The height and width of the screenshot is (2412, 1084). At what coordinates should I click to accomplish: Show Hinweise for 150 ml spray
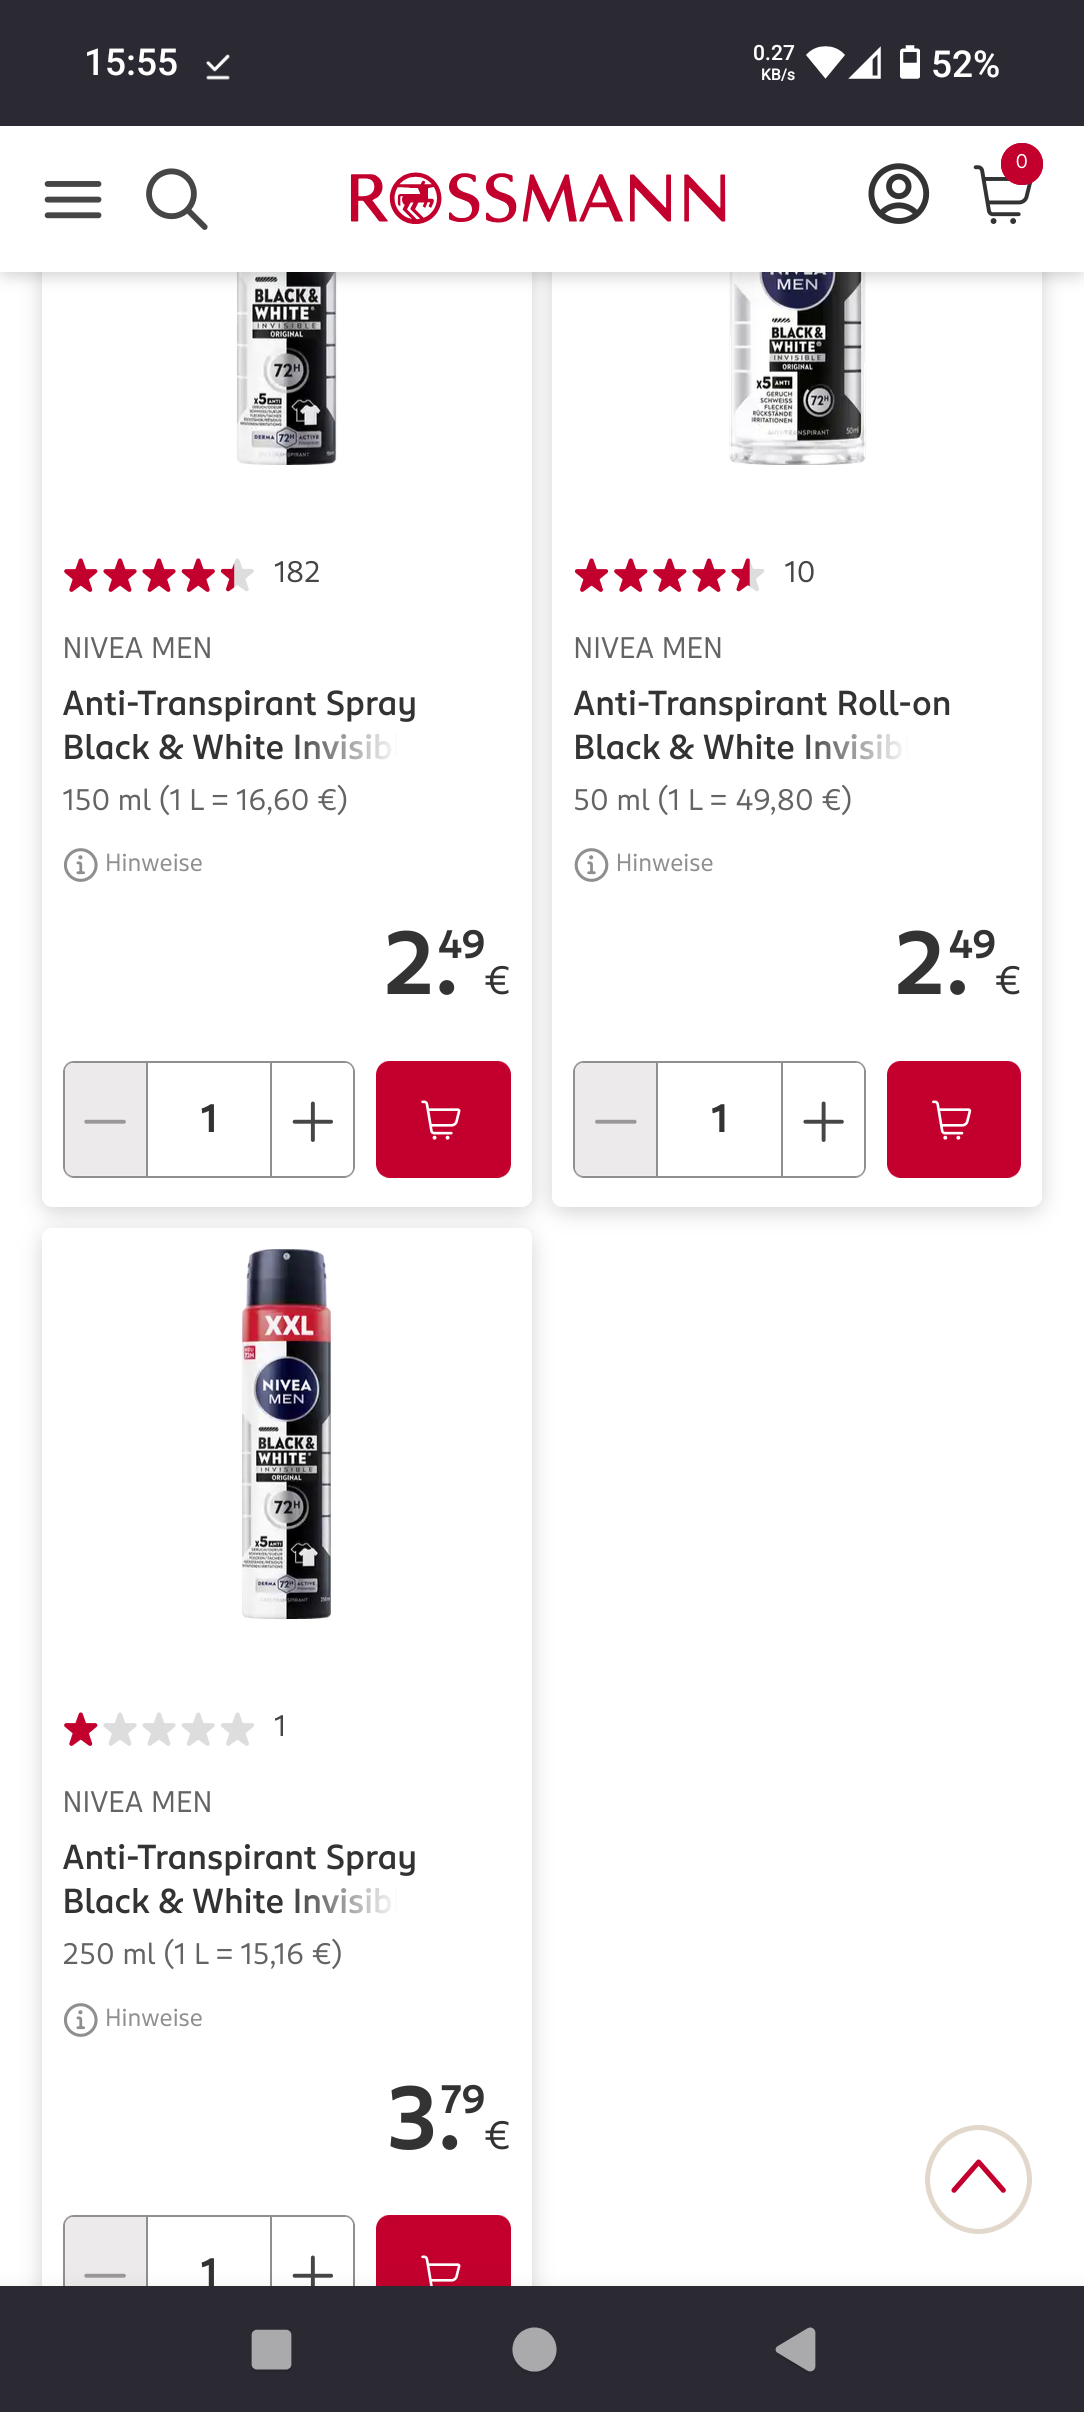[x=134, y=864]
